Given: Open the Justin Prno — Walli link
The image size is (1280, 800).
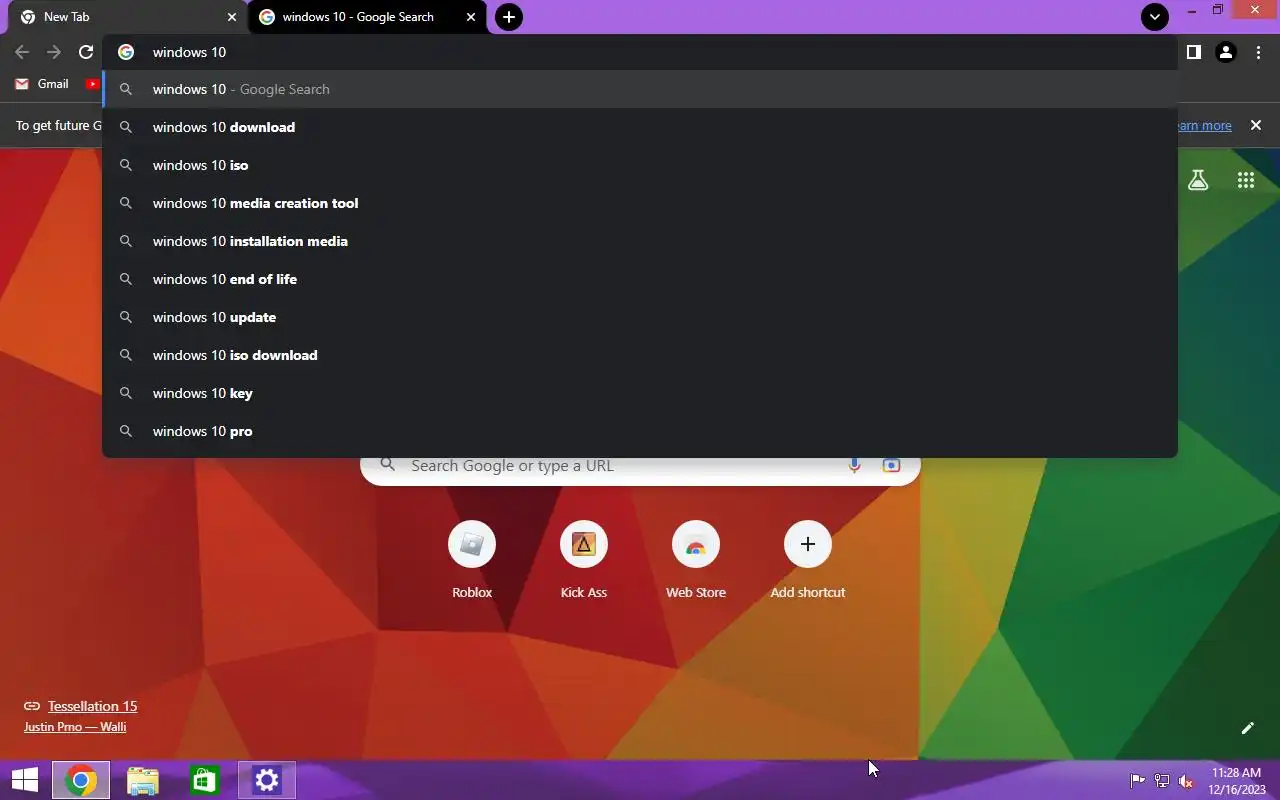Looking at the screenshot, I should (x=75, y=727).
